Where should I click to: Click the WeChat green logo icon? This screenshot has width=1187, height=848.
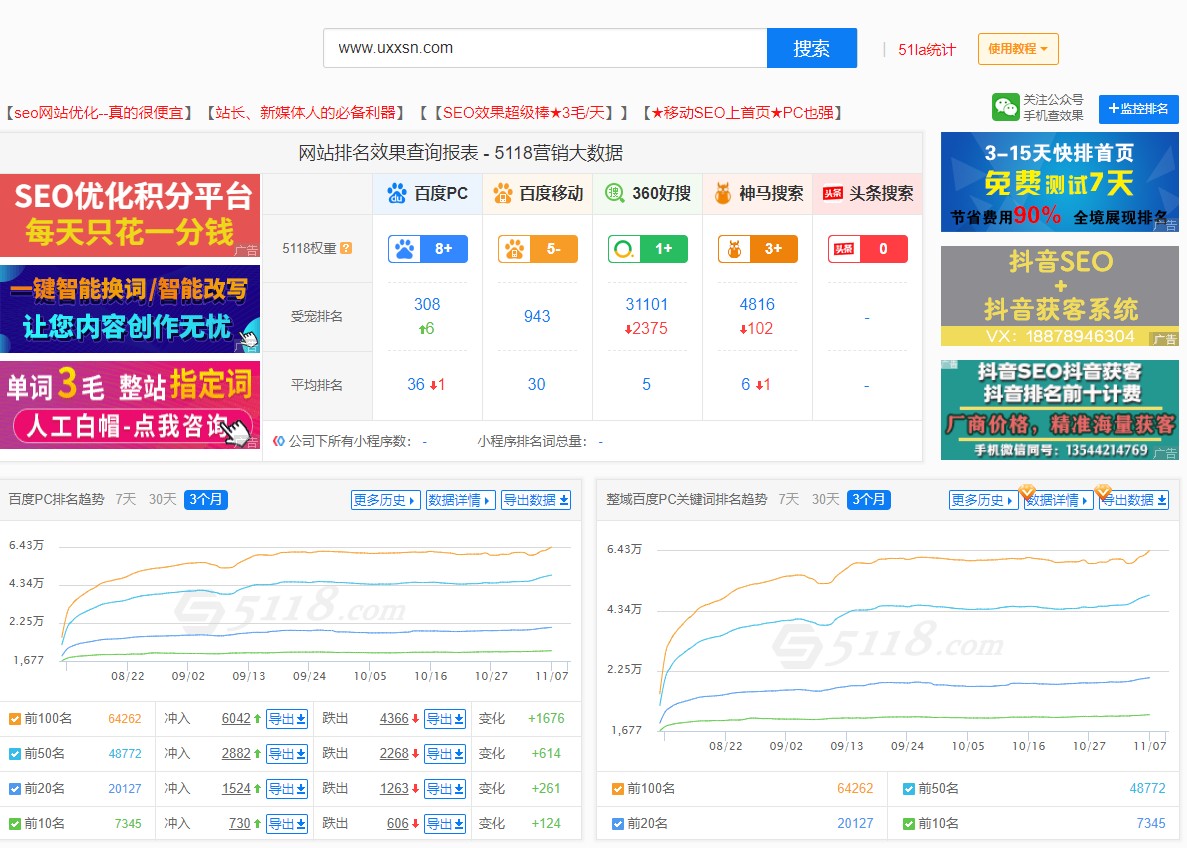[1005, 108]
